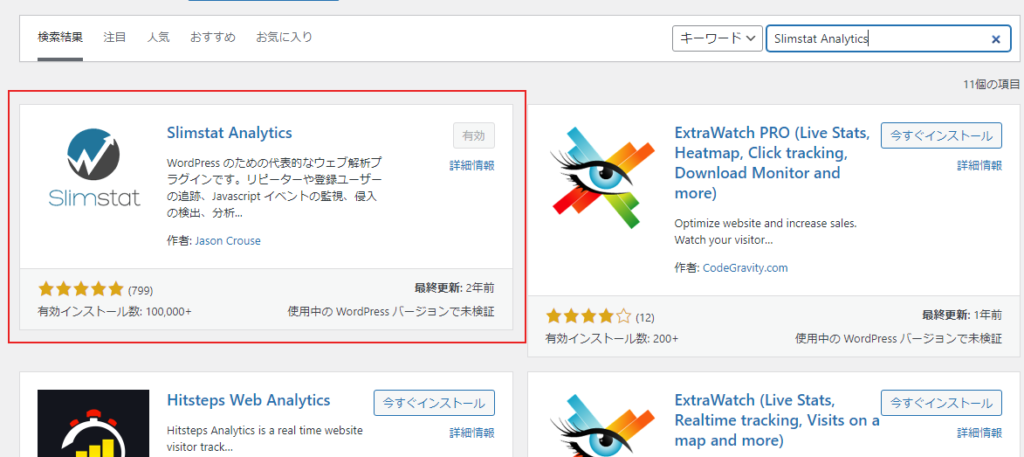
Task: Click ExtraWatch PRO's WordPress バージョンで未検証 notice
Action: tap(899, 339)
